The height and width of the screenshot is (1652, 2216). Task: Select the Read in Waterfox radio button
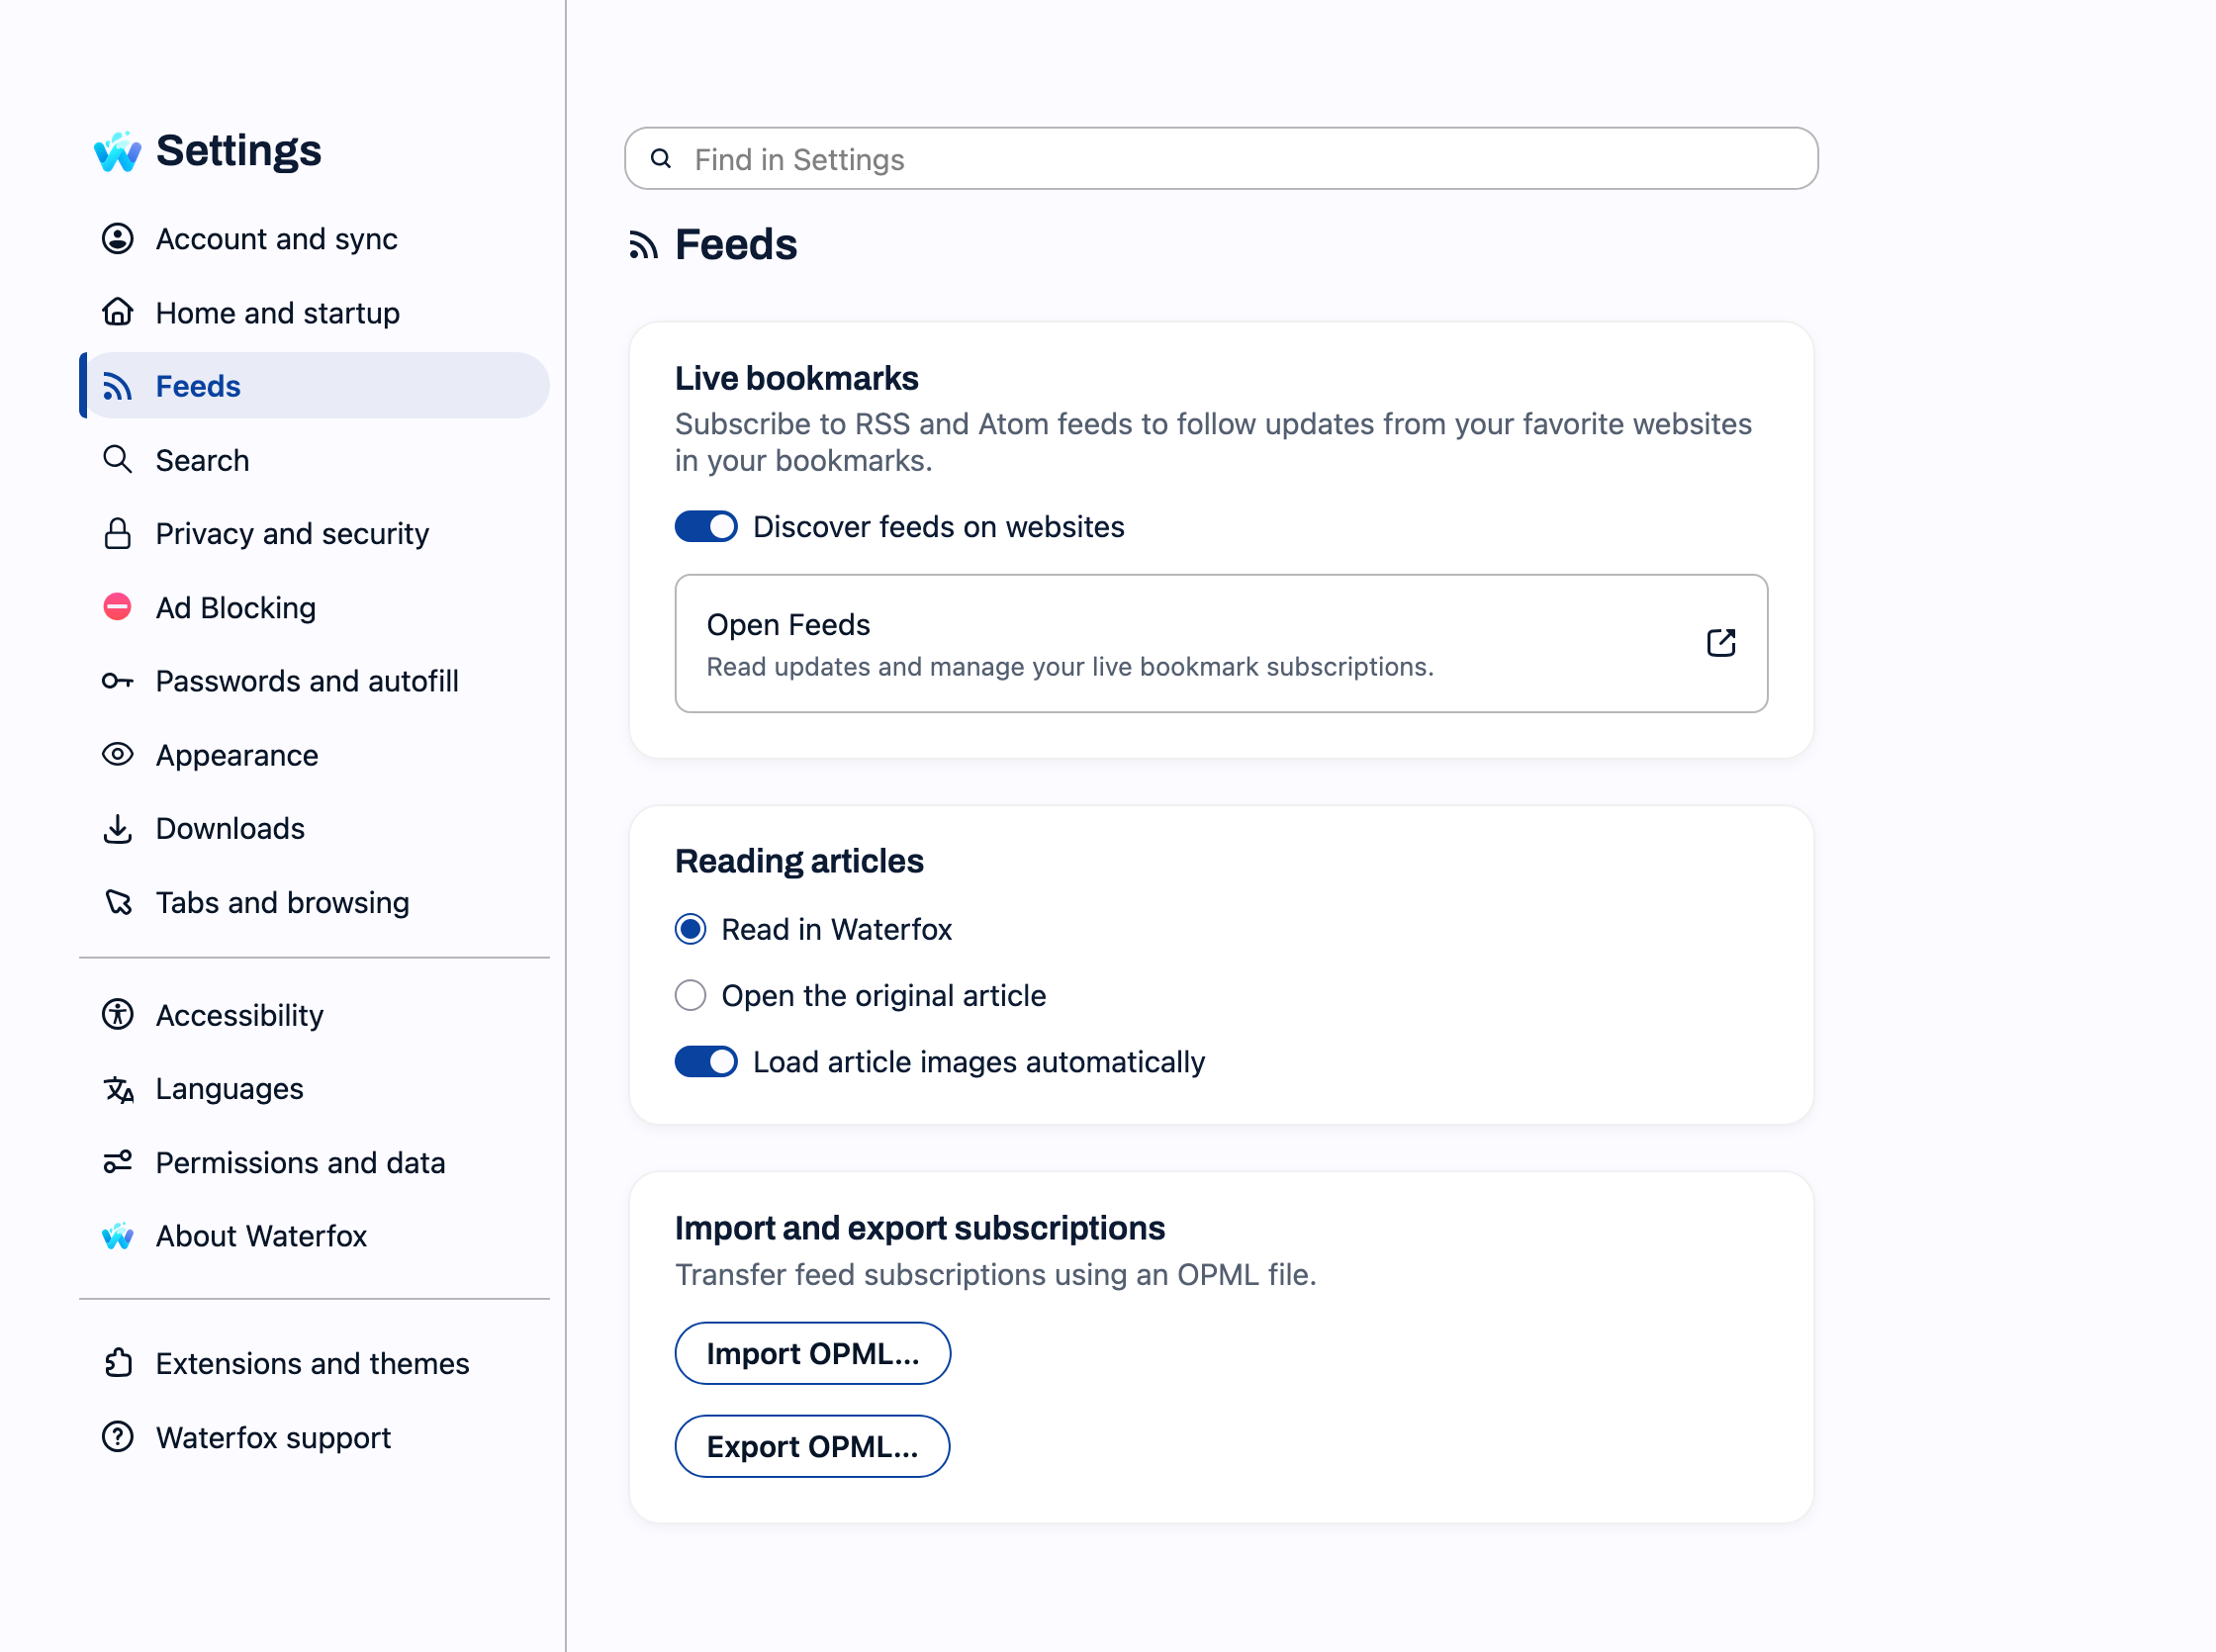pyautogui.click(x=690, y=929)
